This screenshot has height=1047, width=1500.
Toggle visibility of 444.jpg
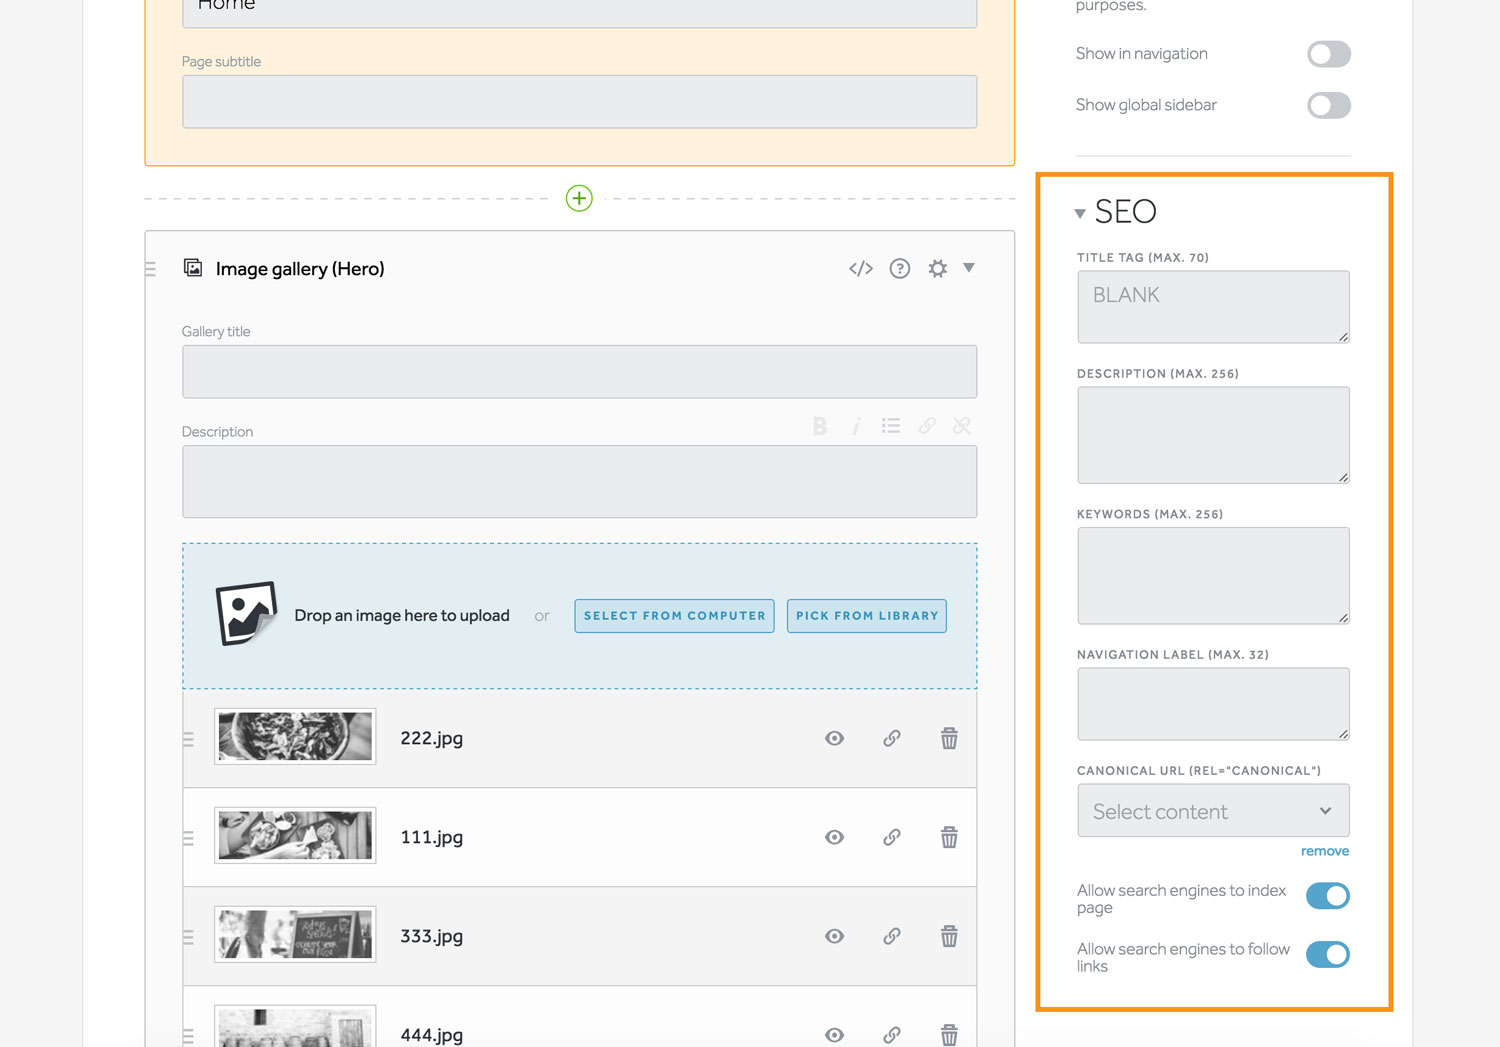[x=834, y=1035]
